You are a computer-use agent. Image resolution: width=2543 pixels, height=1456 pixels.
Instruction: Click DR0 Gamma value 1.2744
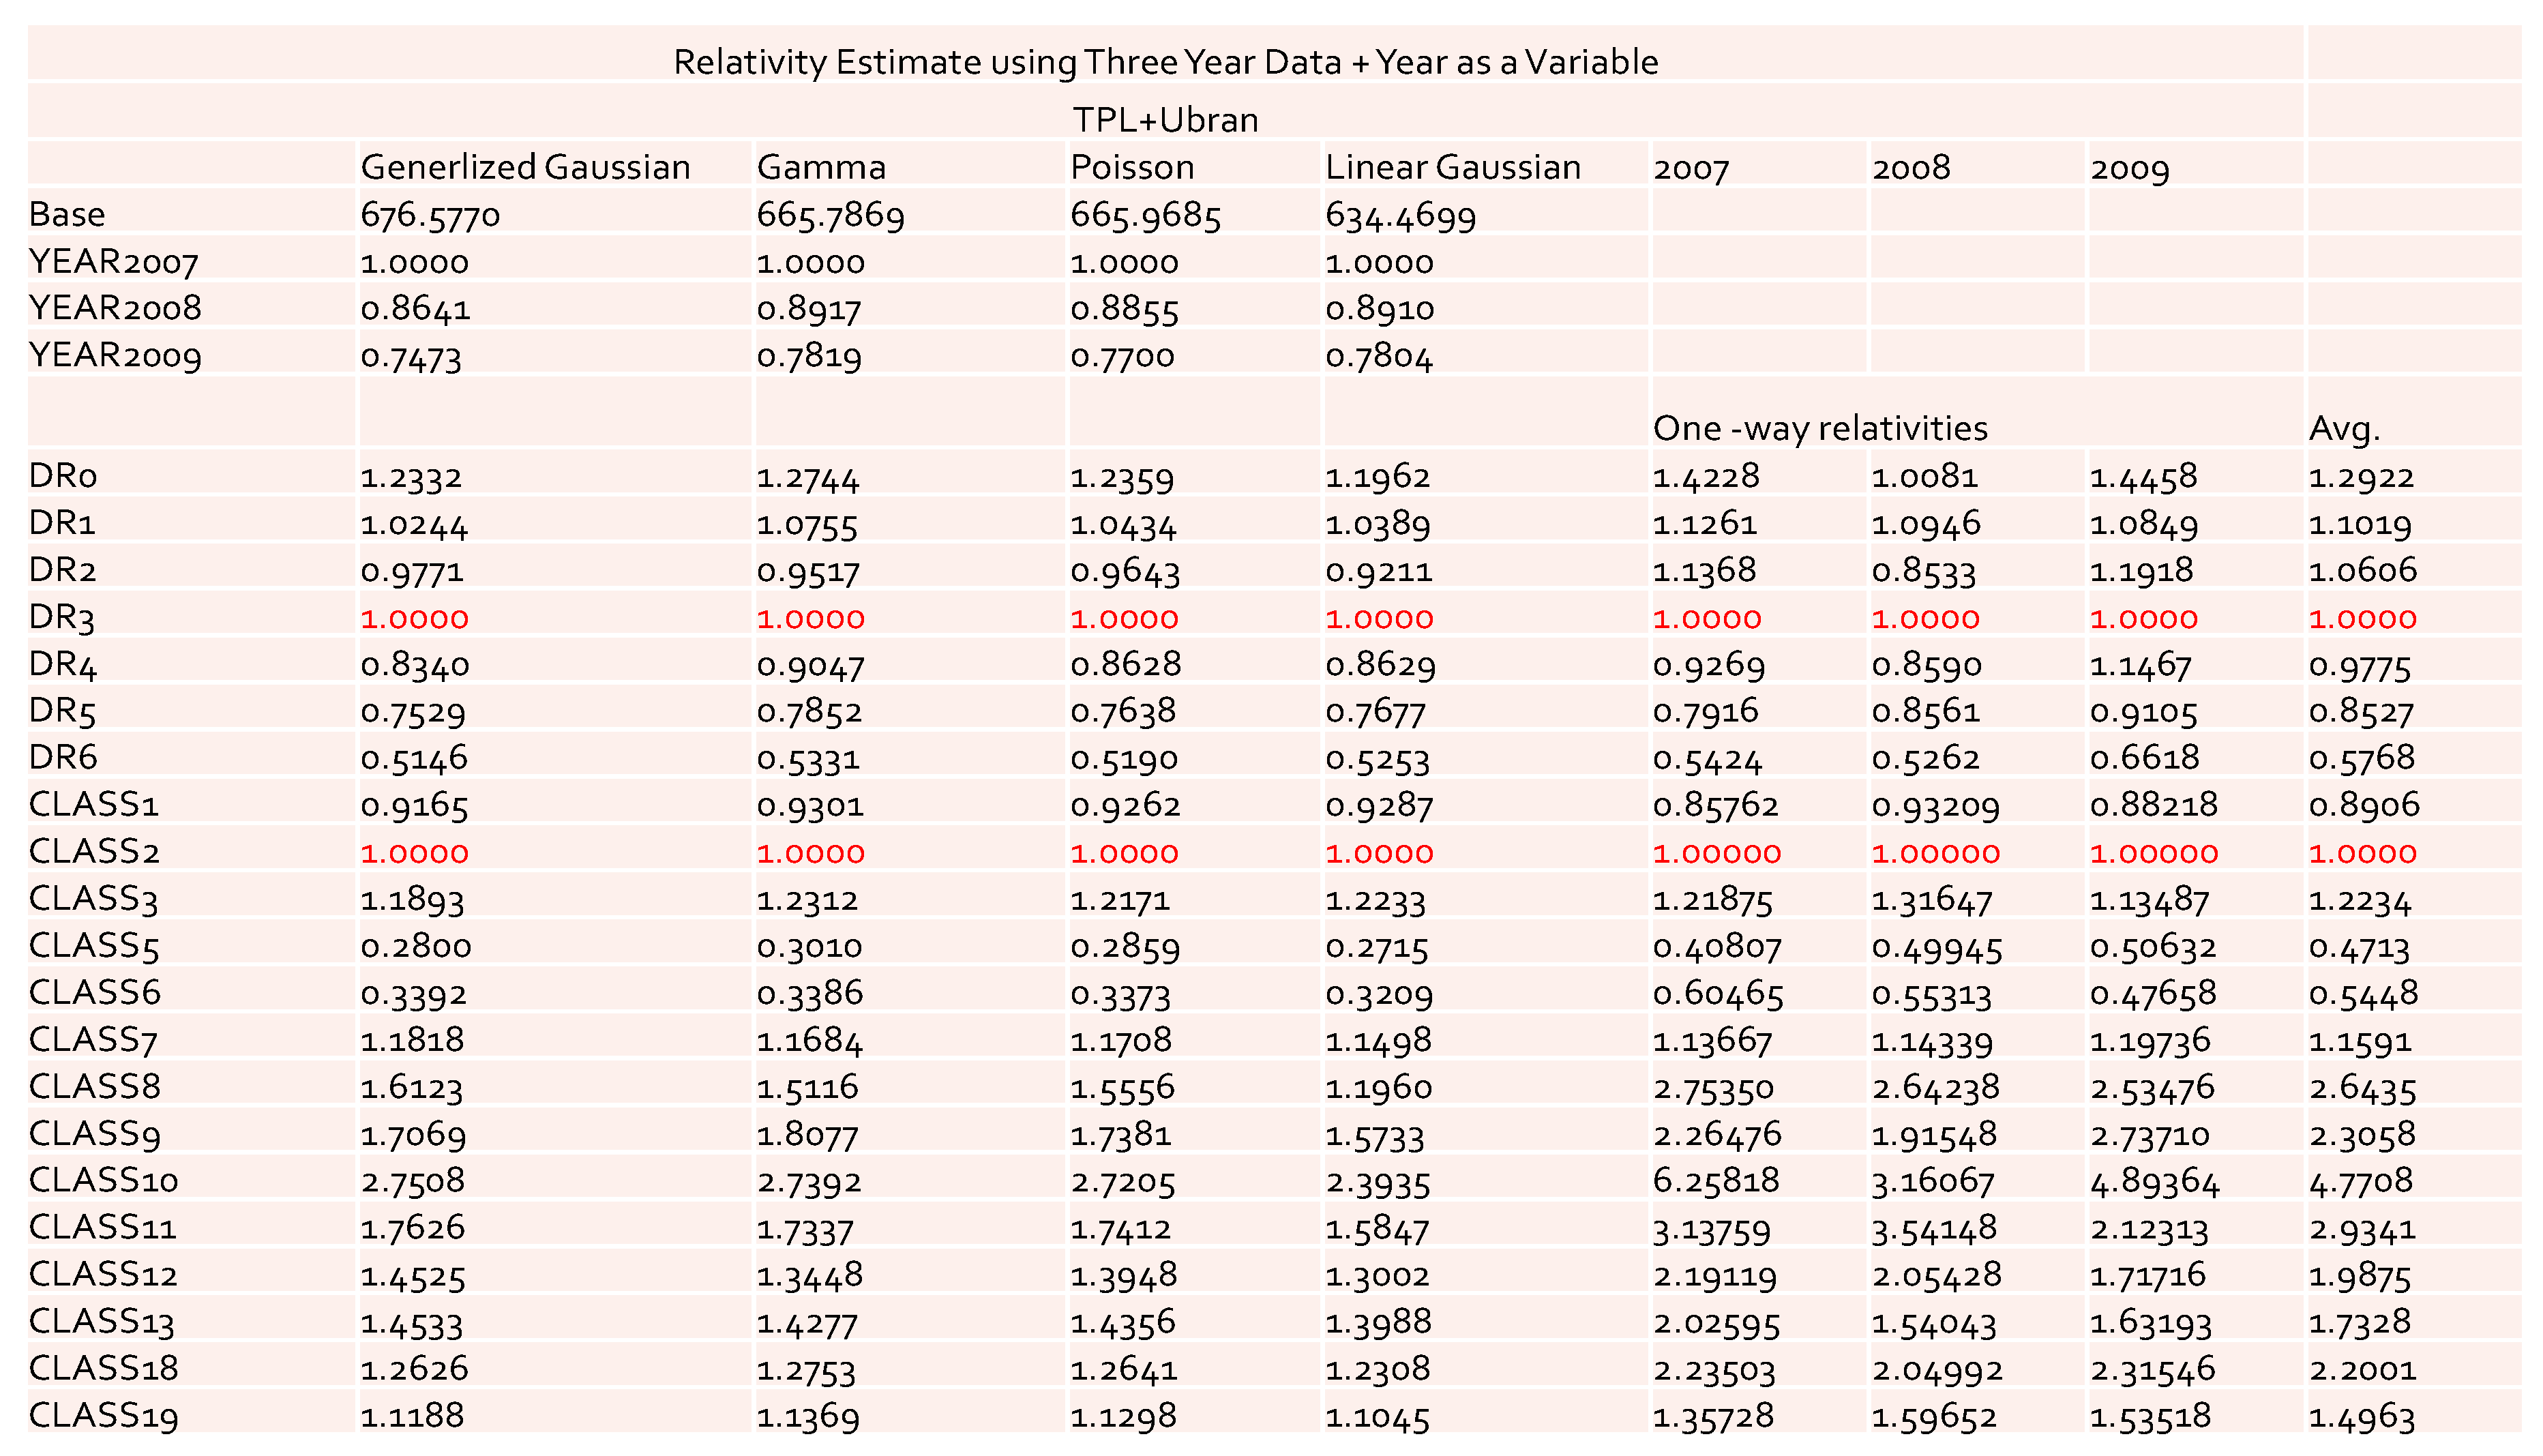pyautogui.click(x=807, y=478)
